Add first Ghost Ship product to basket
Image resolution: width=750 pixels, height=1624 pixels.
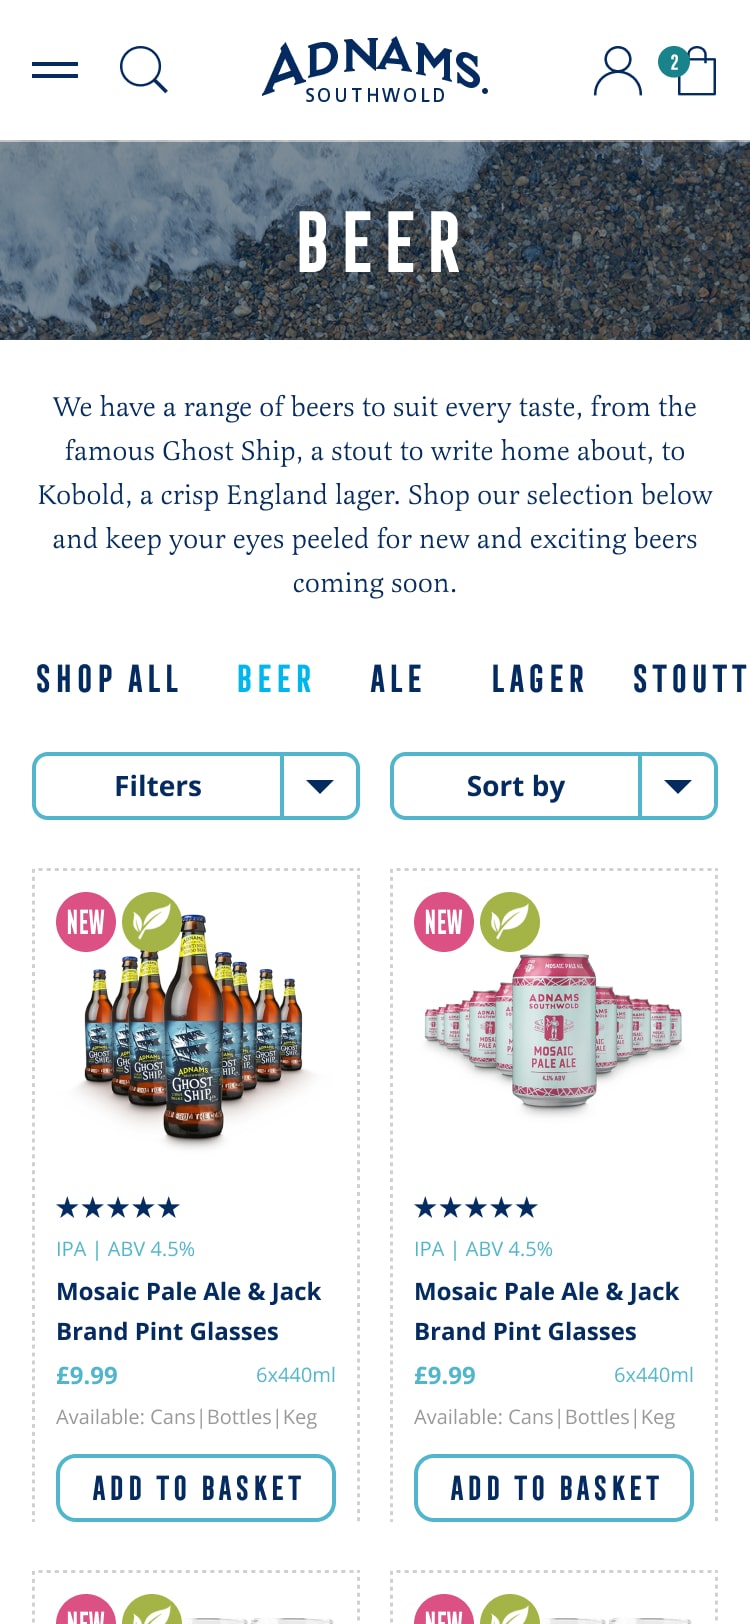pyautogui.click(x=196, y=1488)
